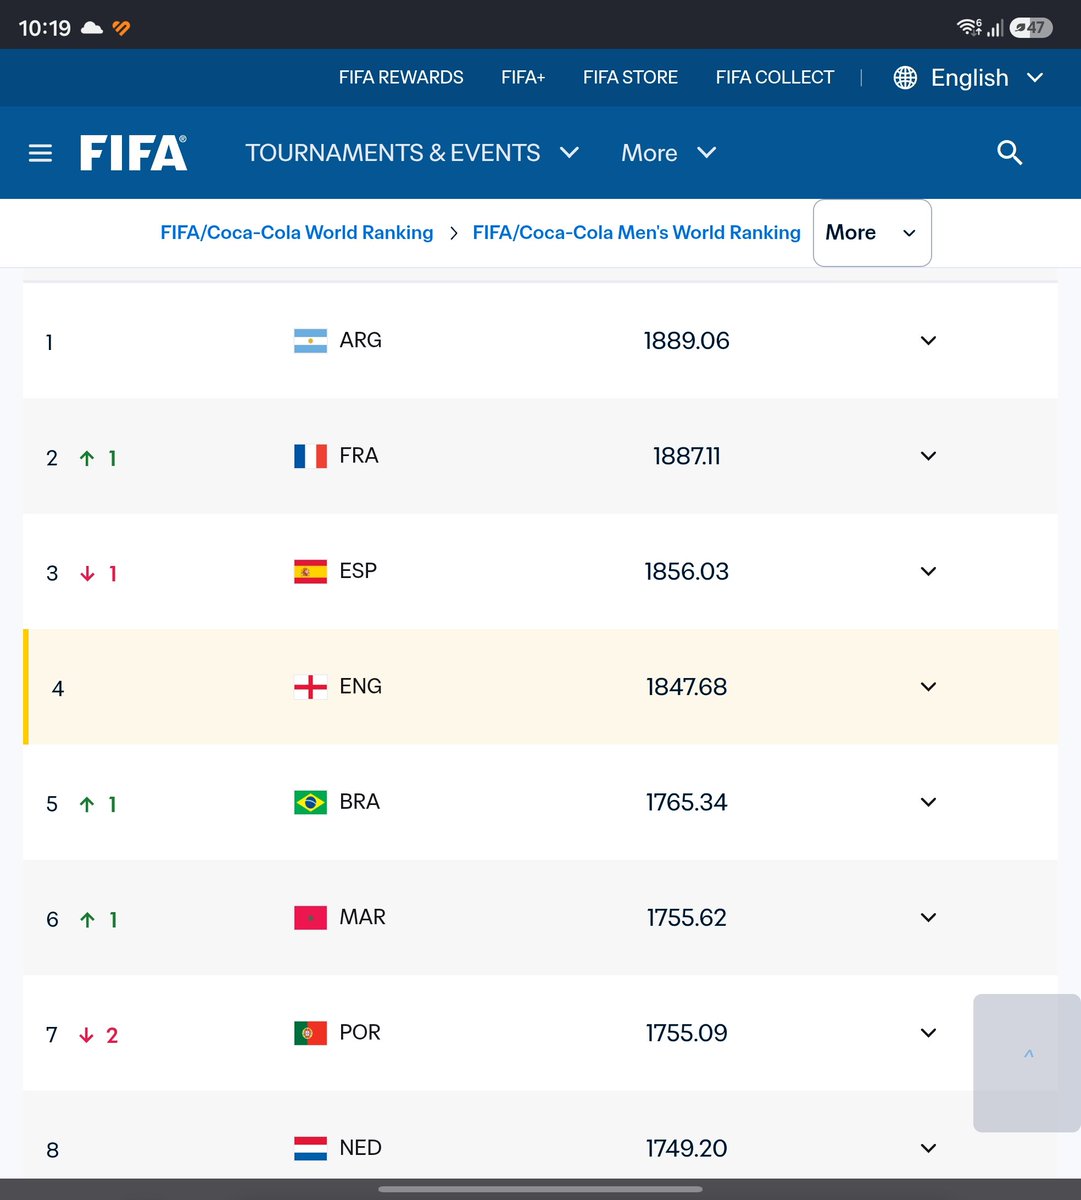1081x1200 pixels.
Task: Open FIFA REWARDS in top bar
Action: point(401,77)
